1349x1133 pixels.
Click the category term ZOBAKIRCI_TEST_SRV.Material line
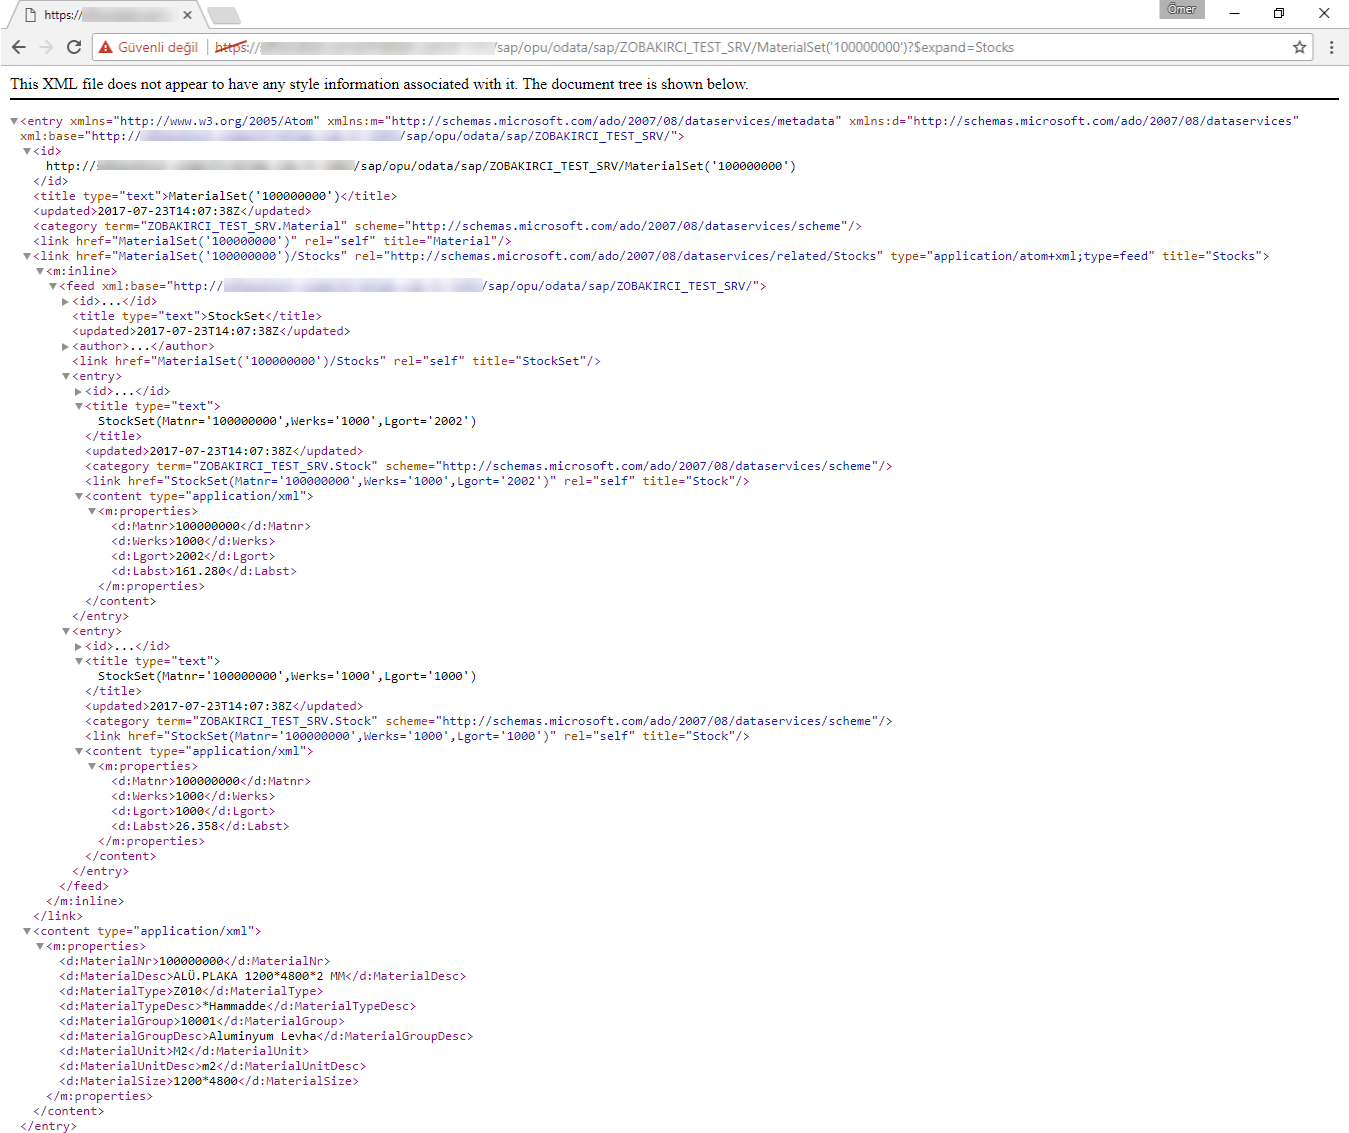(447, 226)
